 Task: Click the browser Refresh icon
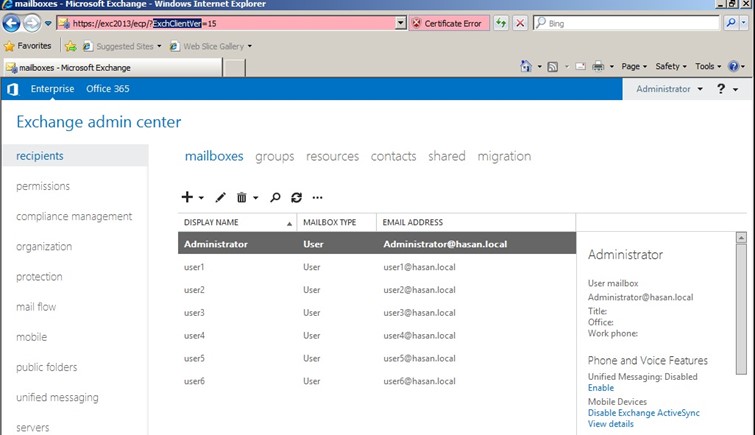[x=501, y=23]
